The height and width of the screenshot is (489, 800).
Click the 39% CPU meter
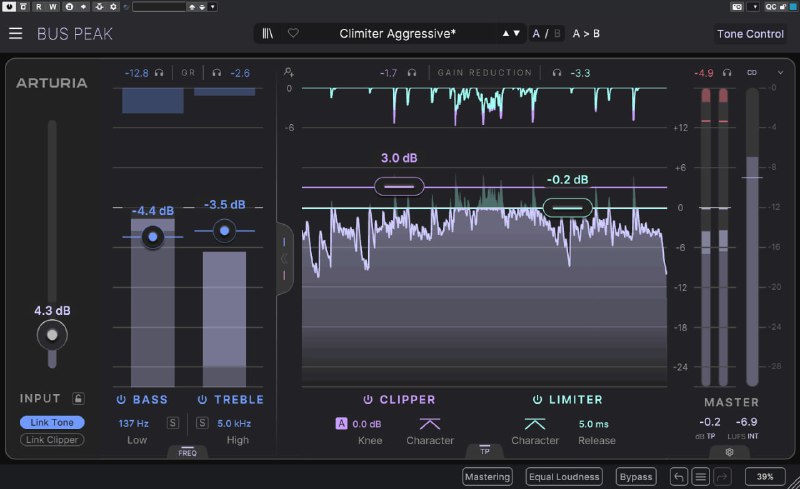coord(764,477)
